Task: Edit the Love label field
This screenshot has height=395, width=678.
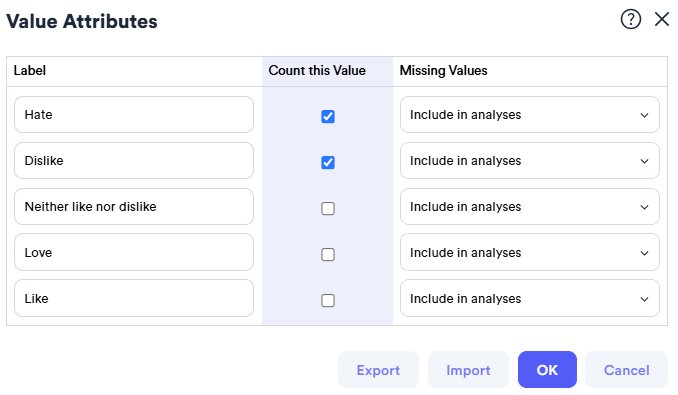Action: point(134,252)
